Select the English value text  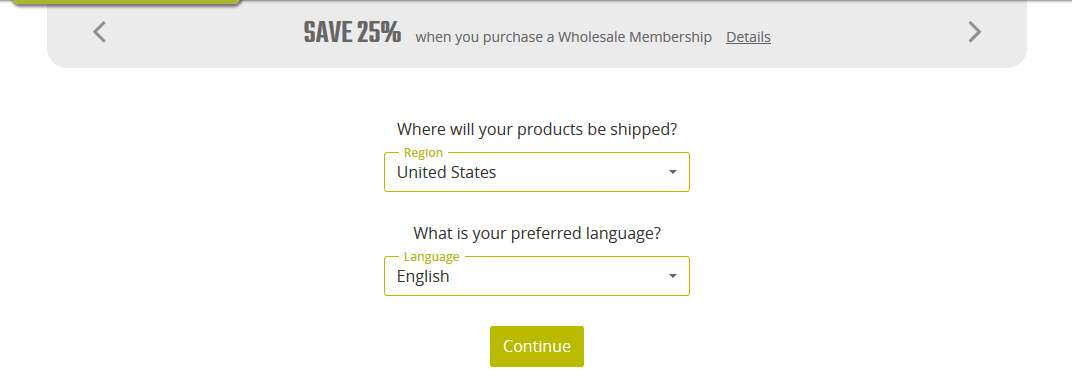click(423, 276)
